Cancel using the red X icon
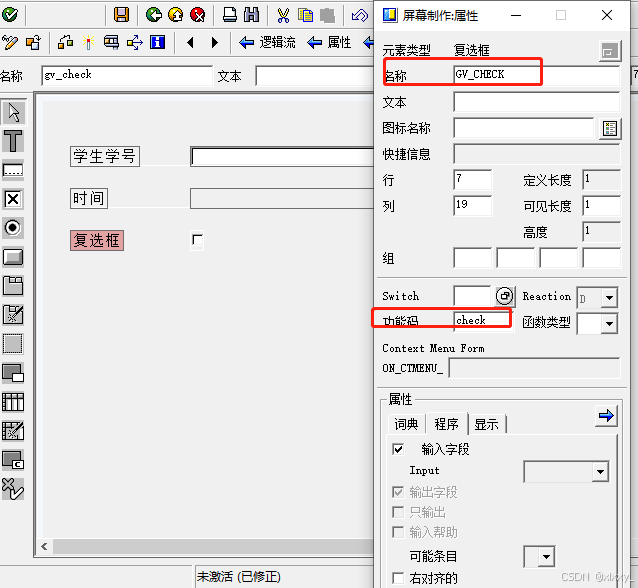The height and width of the screenshot is (588, 638). [x=198, y=15]
